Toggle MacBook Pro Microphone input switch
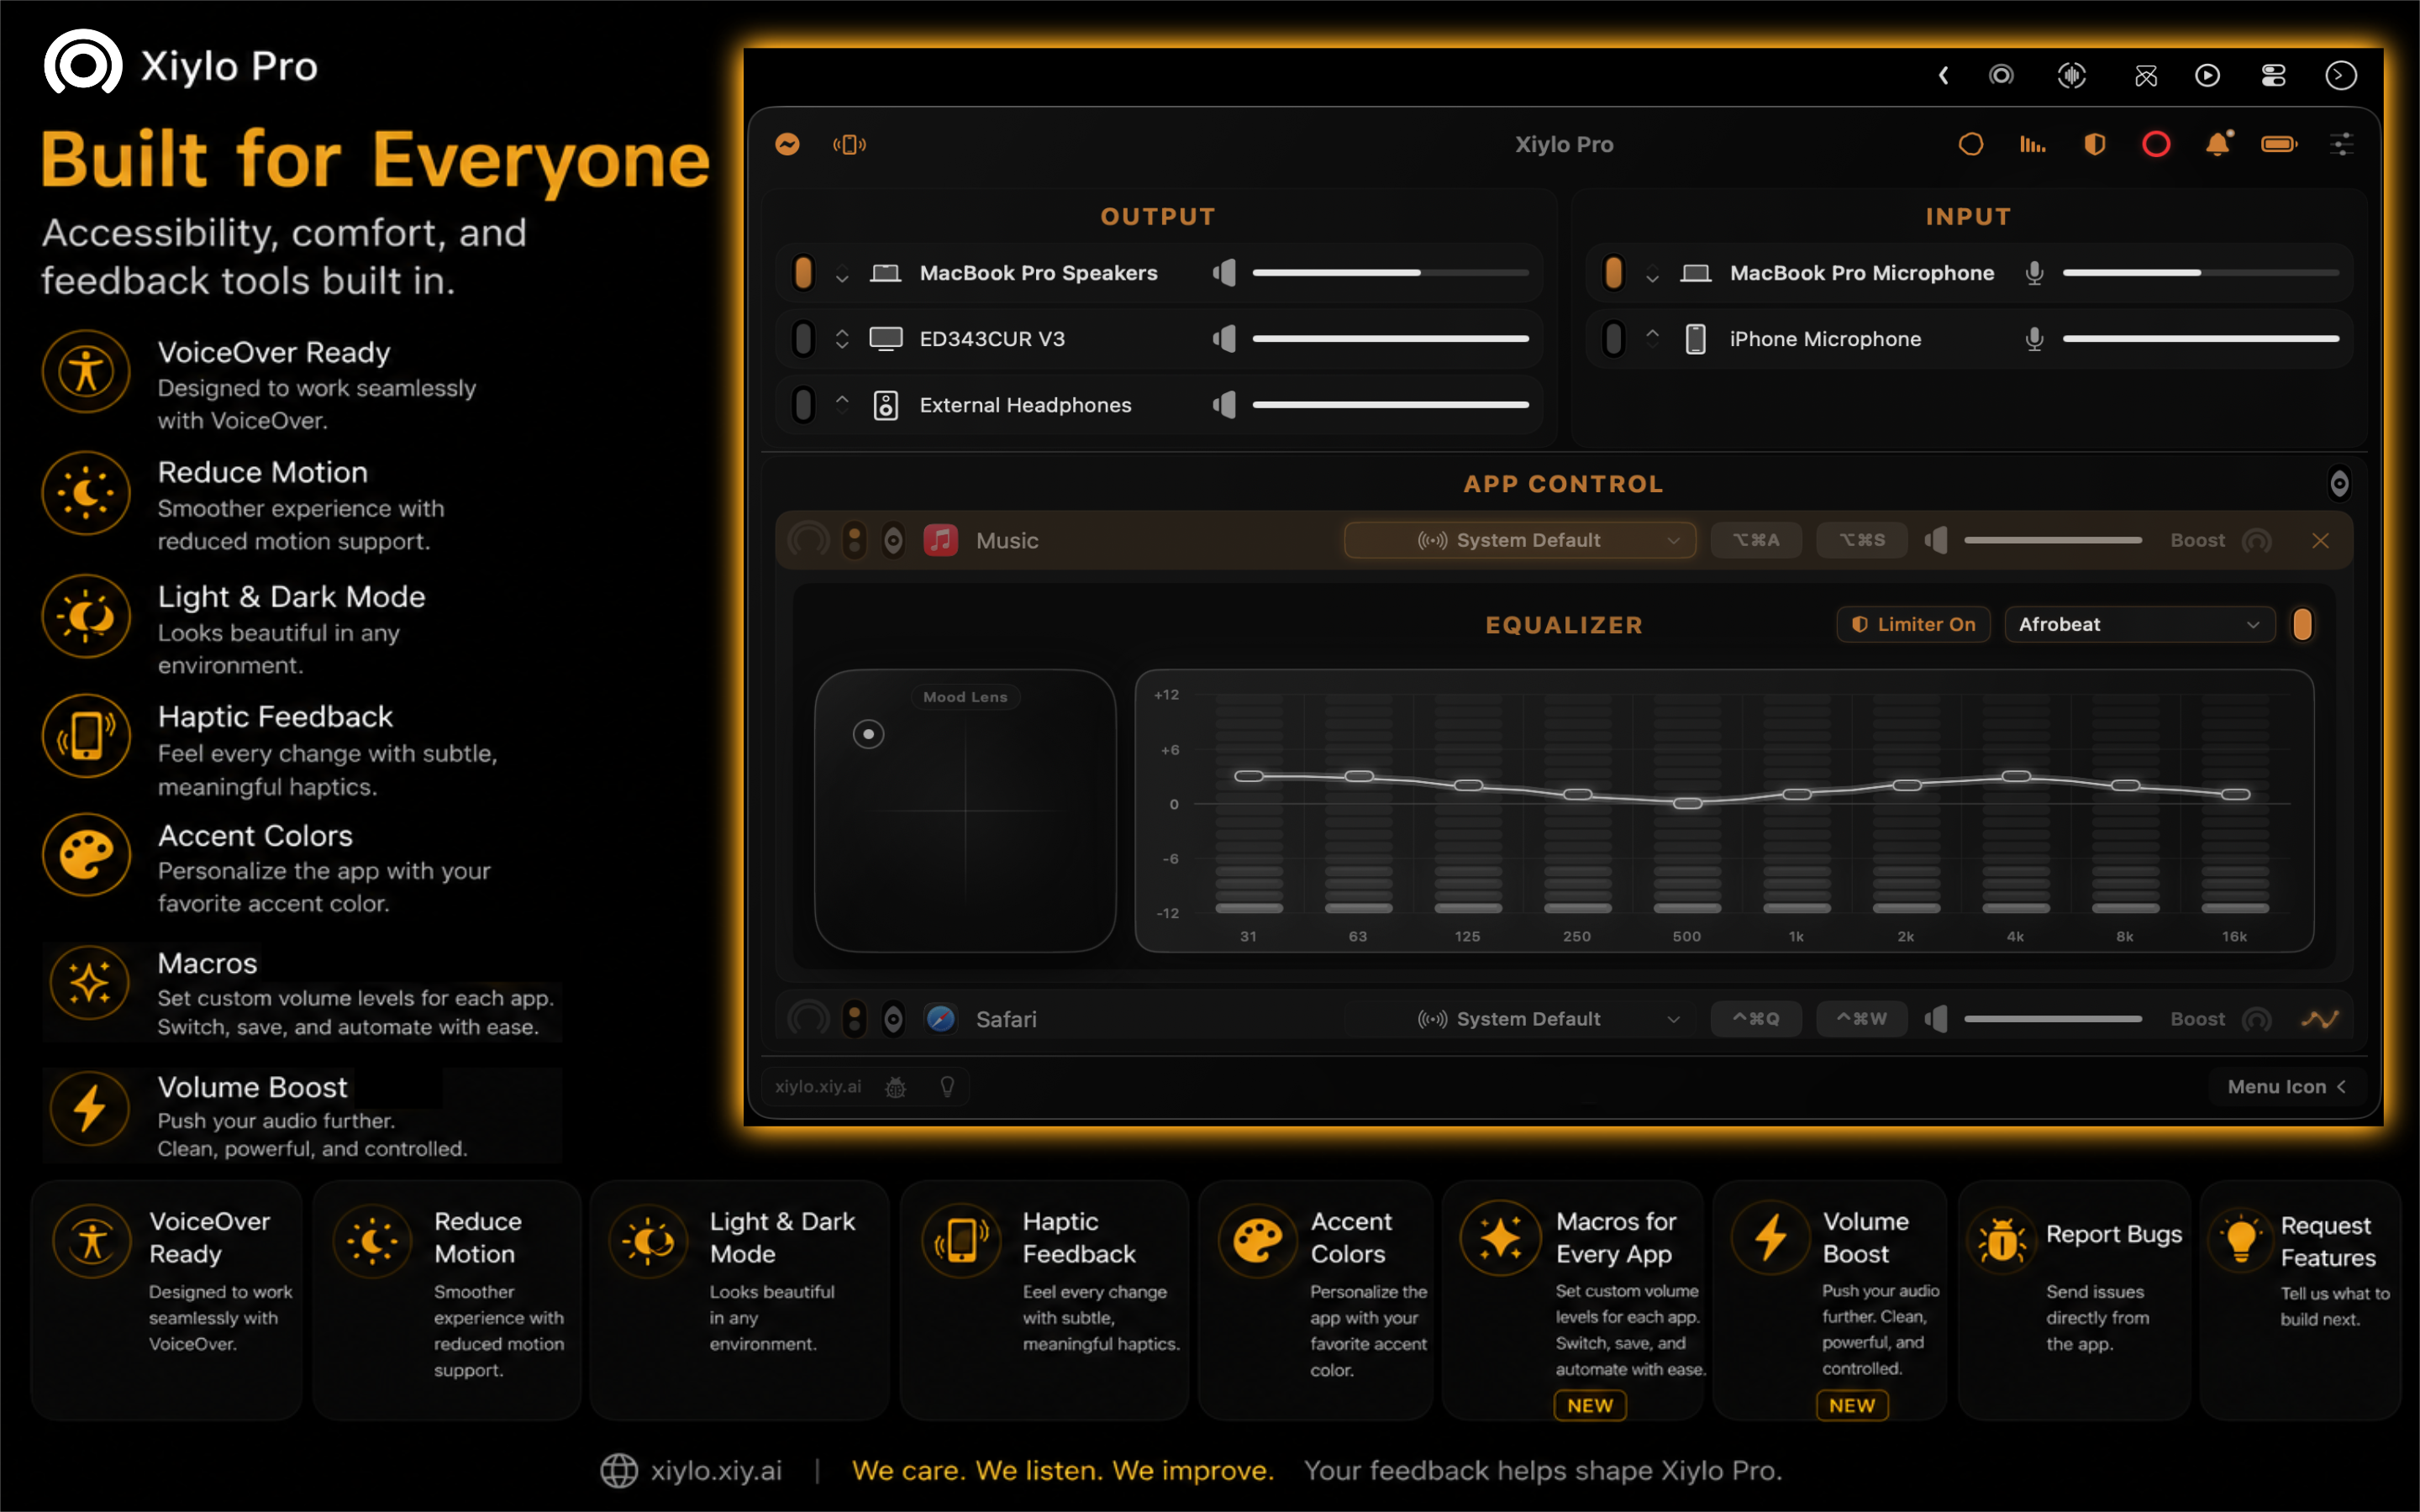Screen dimensions: 2420x1512 pos(1613,272)
